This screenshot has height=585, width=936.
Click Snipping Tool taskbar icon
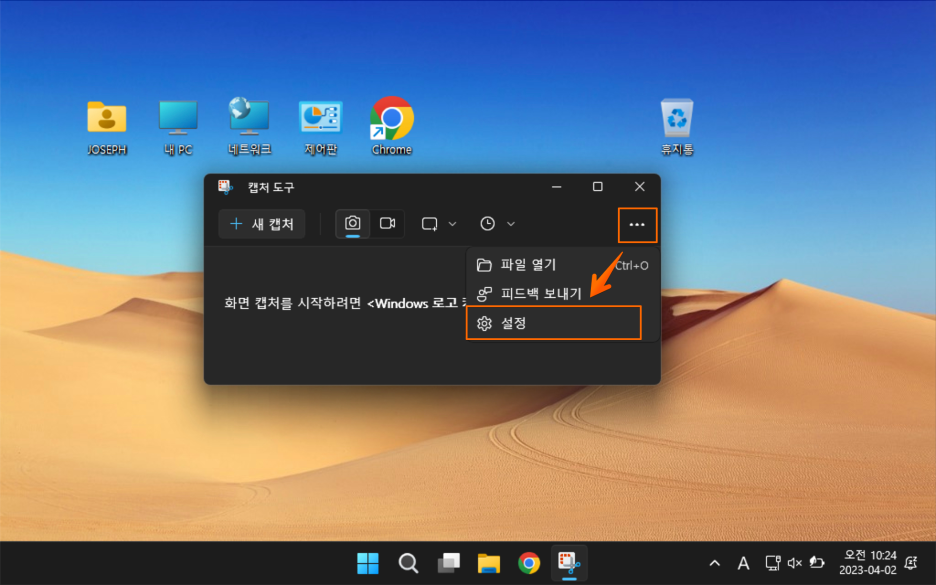pos(569,563)
